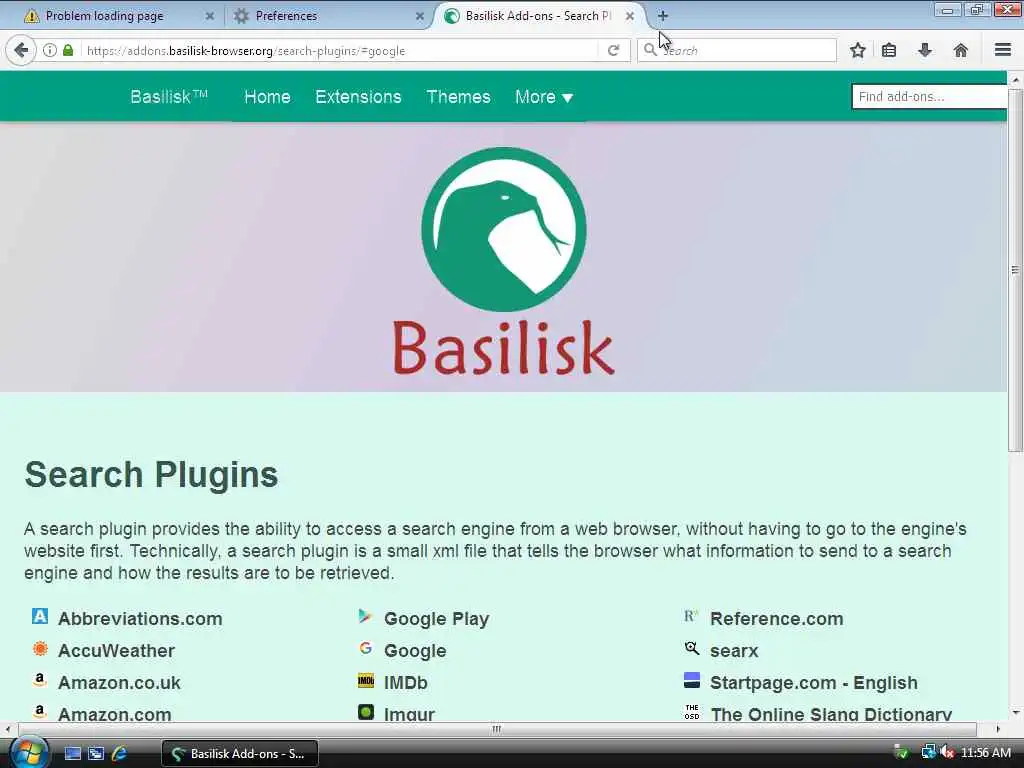Click the browser Search input box
Viewport: 1024px width, 768px height.
737,50
